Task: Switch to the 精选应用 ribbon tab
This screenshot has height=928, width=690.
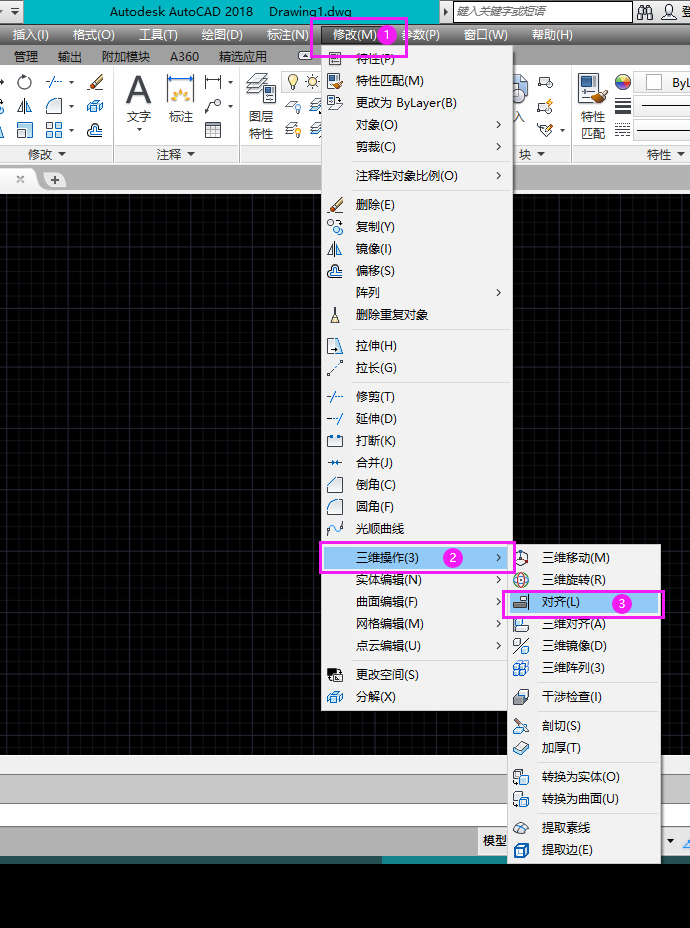Action: tap(243, 57)
